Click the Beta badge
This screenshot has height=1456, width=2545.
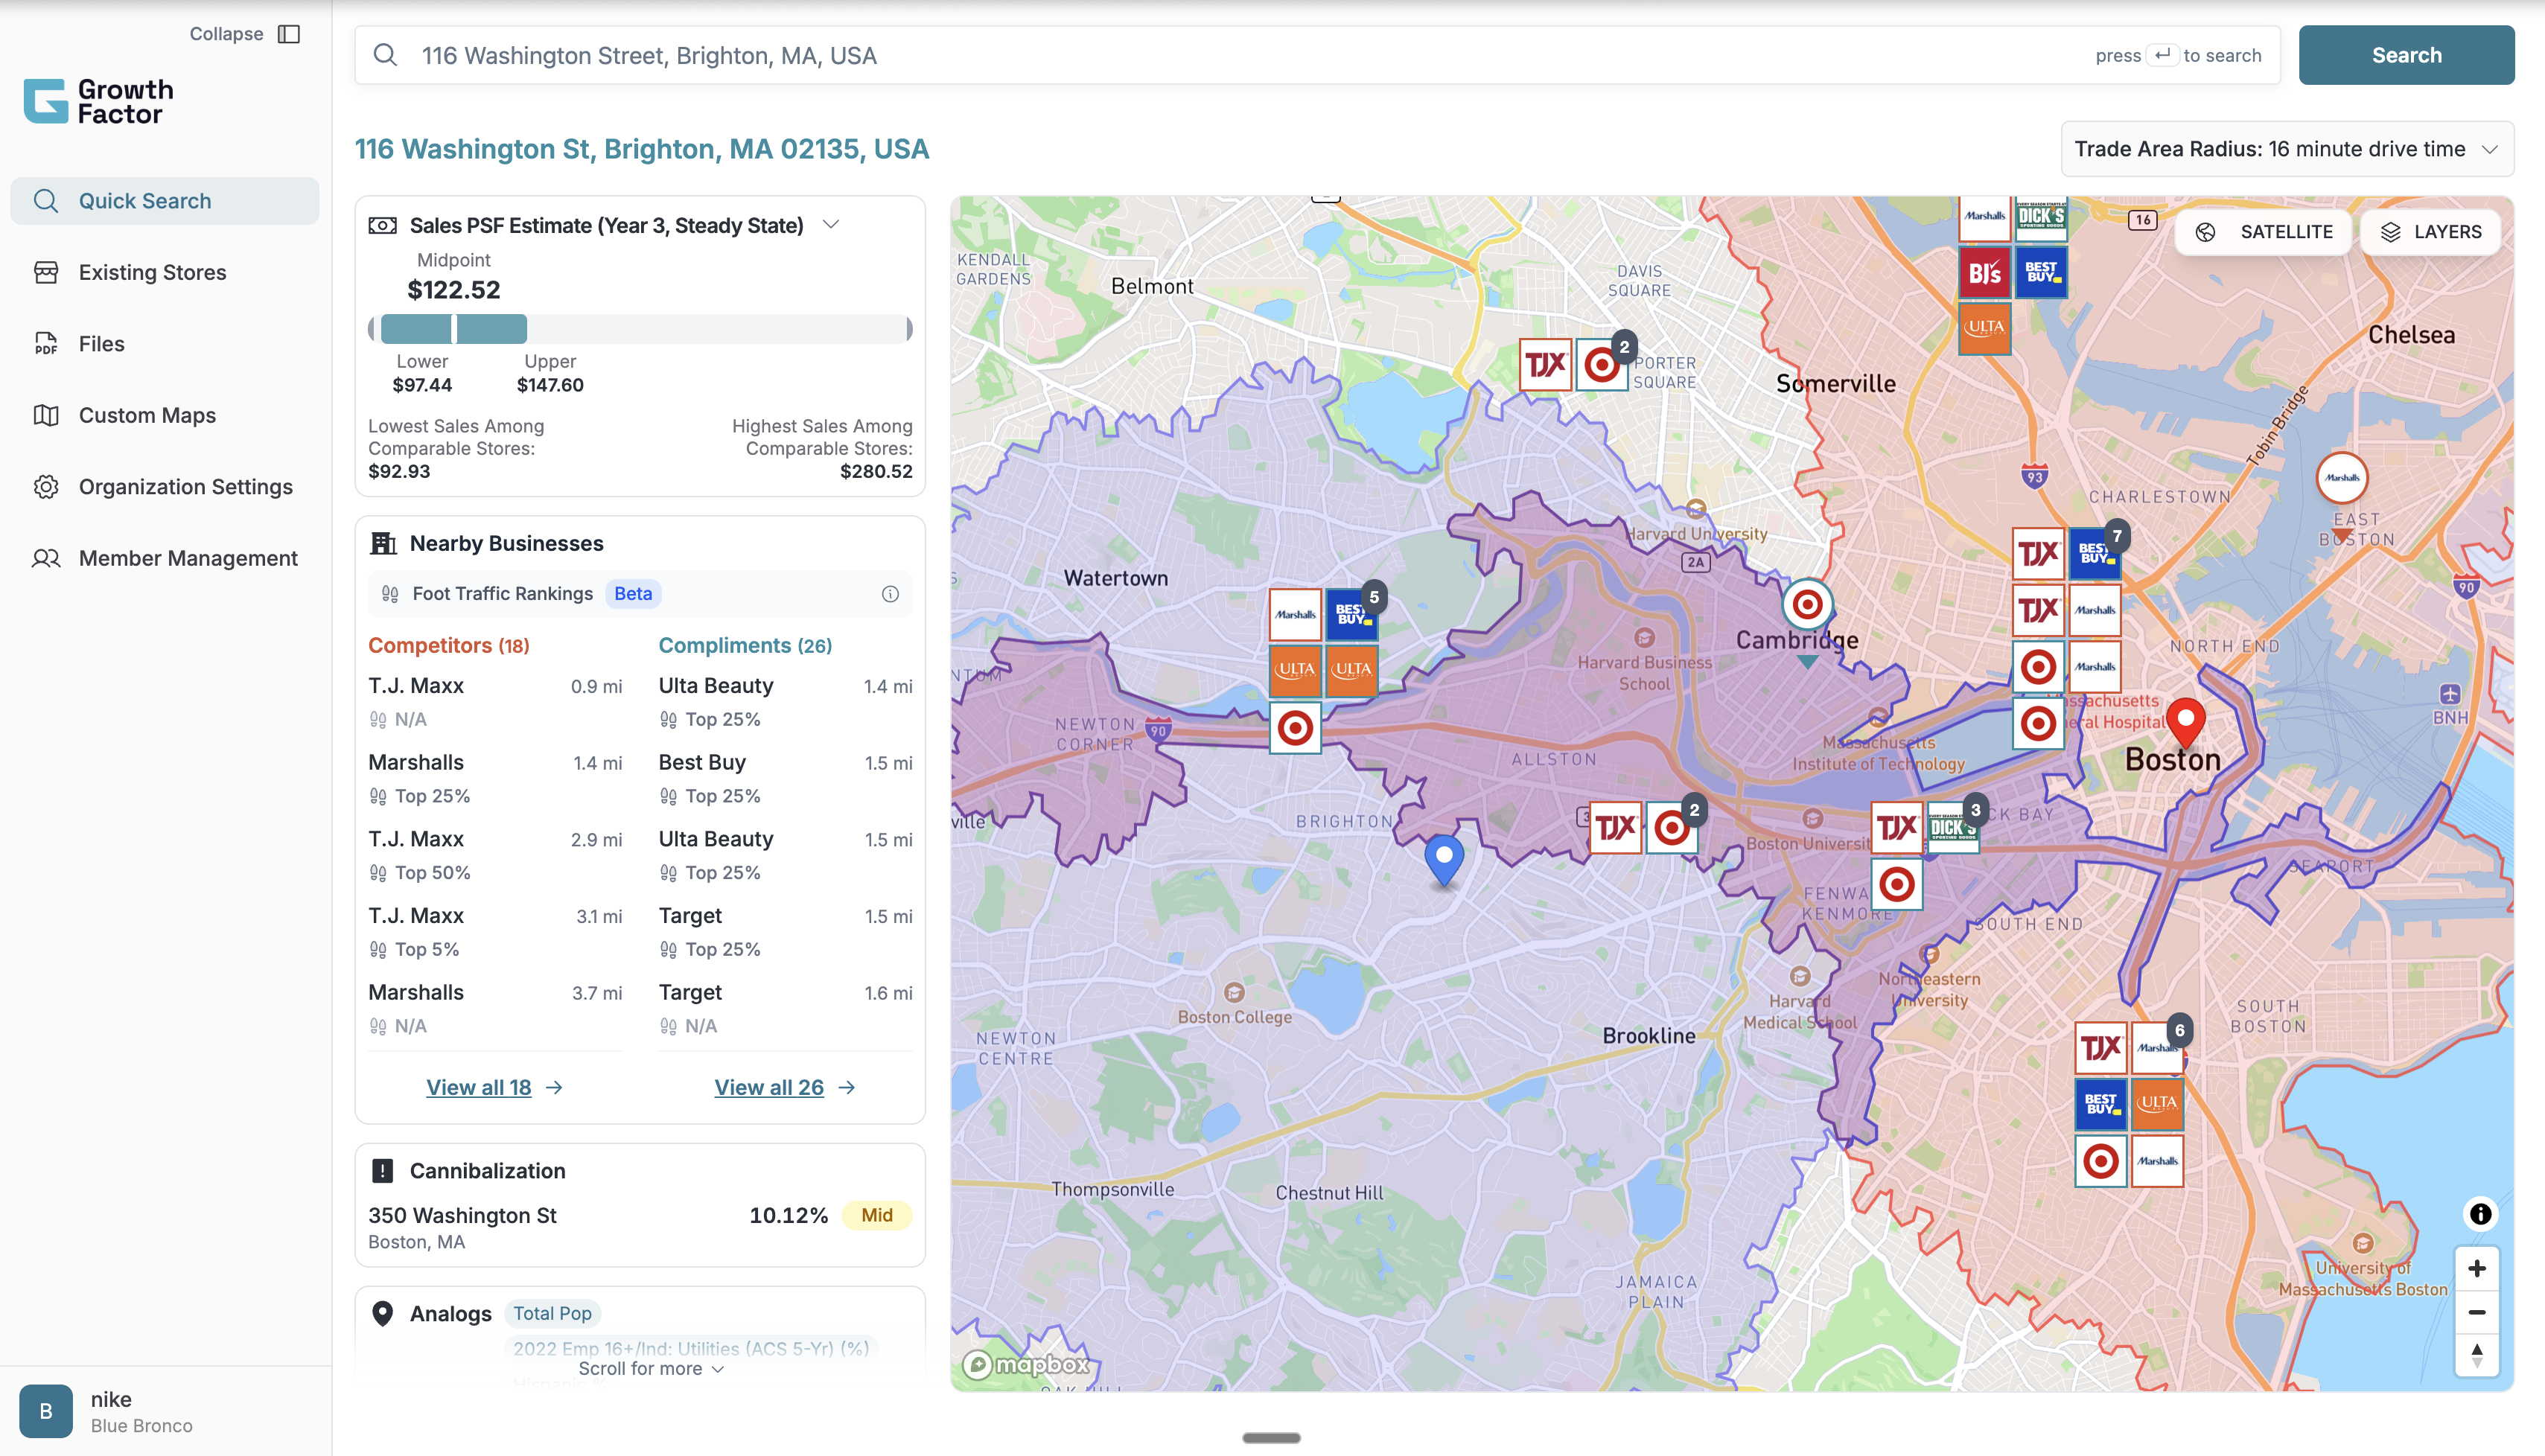(633, 594)
